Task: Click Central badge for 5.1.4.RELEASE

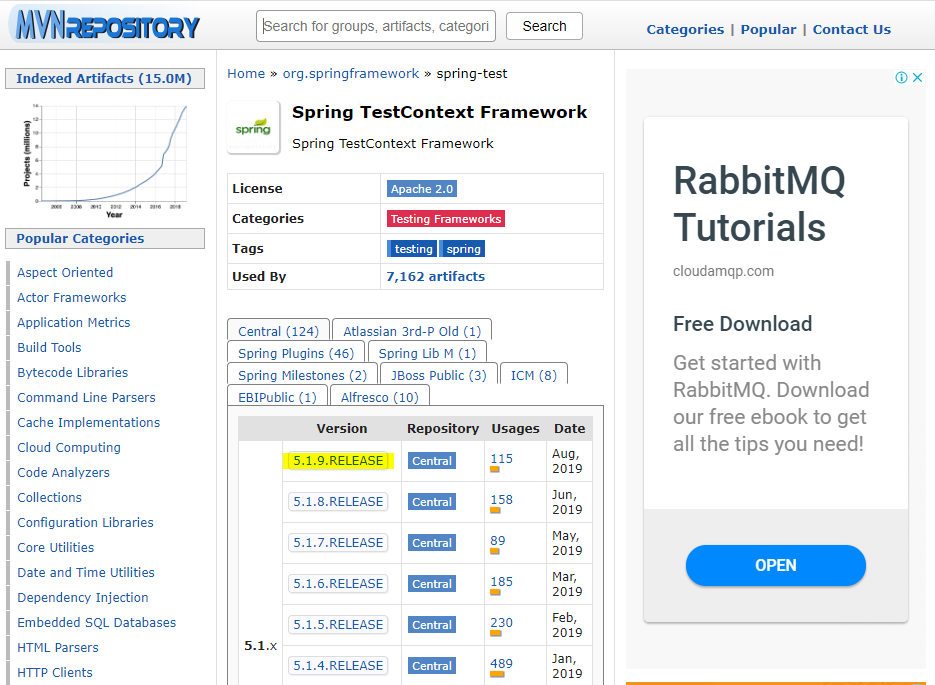Action: pos(432,666)
